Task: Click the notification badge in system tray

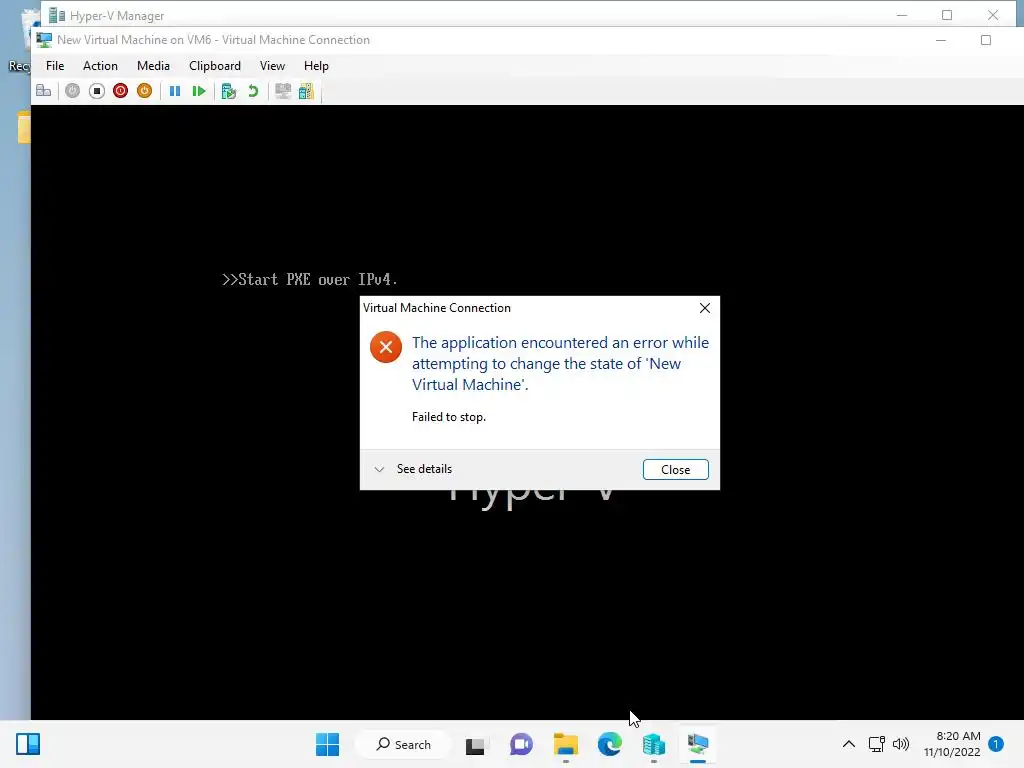Action: click(996, 743)
